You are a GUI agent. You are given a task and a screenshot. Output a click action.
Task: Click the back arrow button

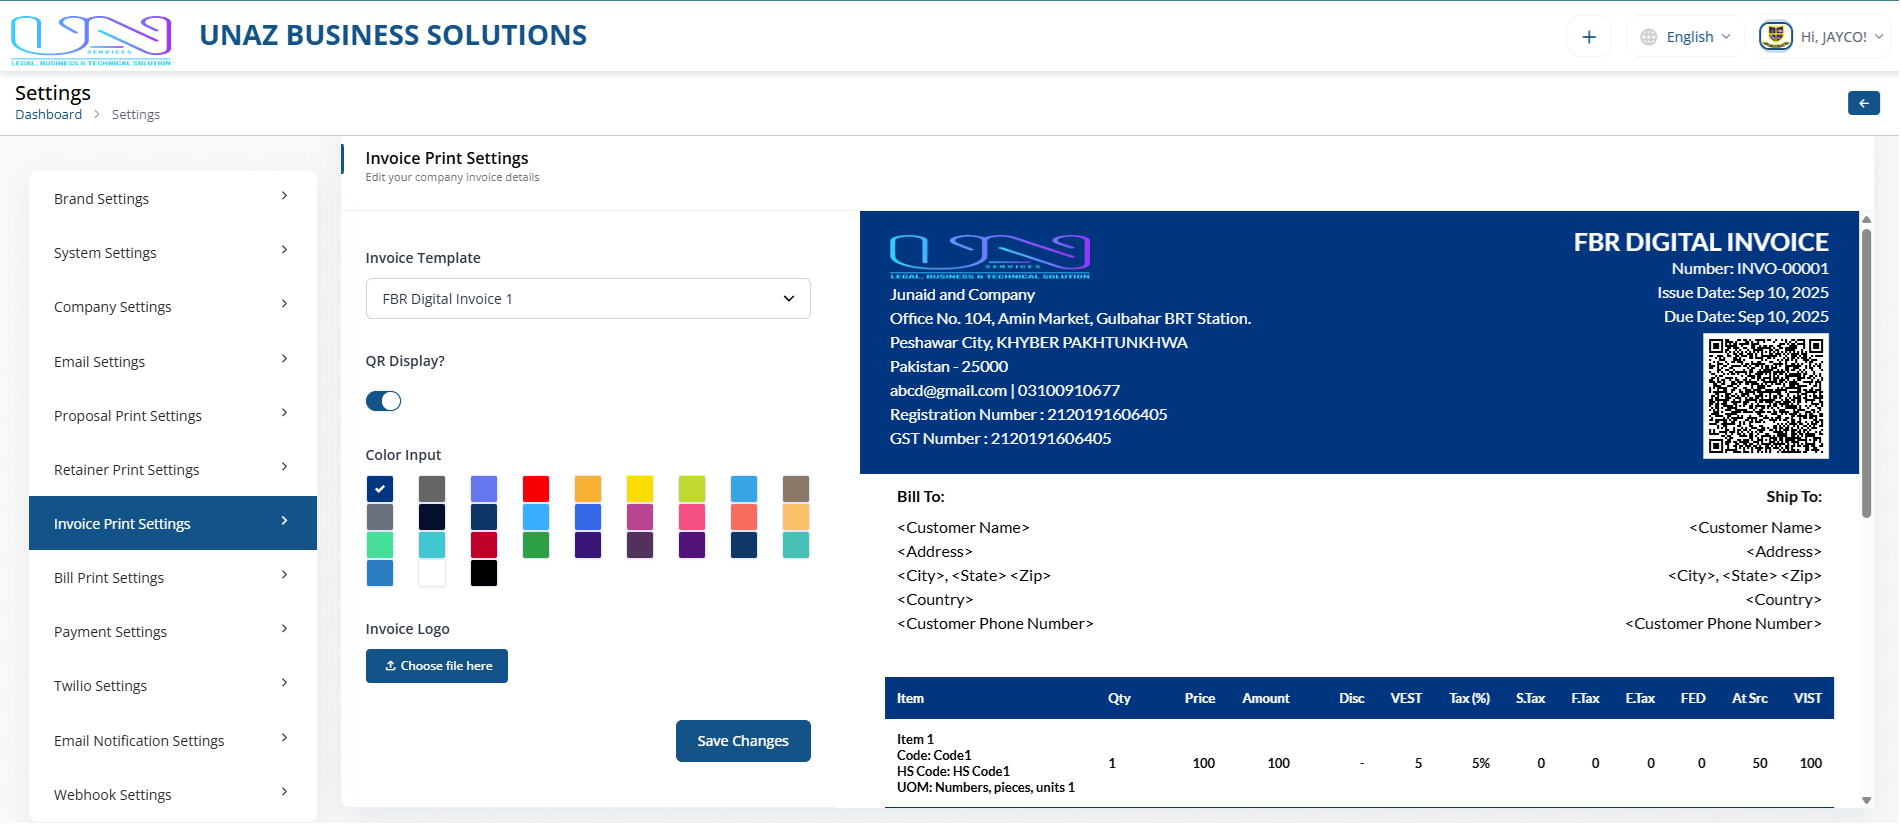point(1863,103)
